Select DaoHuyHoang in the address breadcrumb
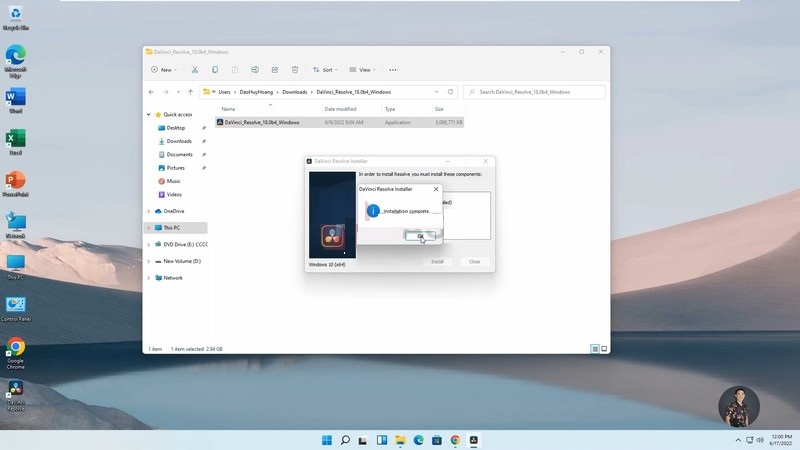This screenshot has width=800, height=450. coord(256,92)
